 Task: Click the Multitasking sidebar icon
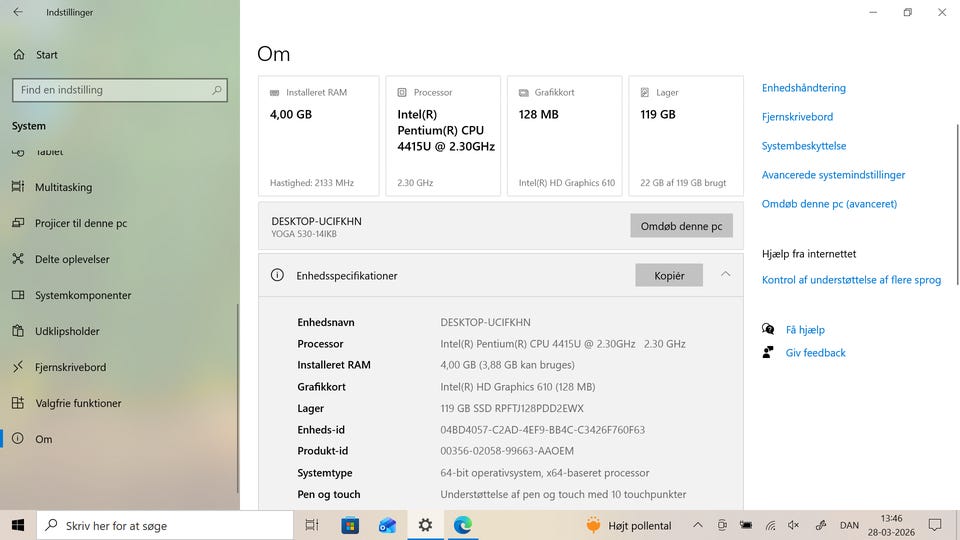click(x=18, y=187)
